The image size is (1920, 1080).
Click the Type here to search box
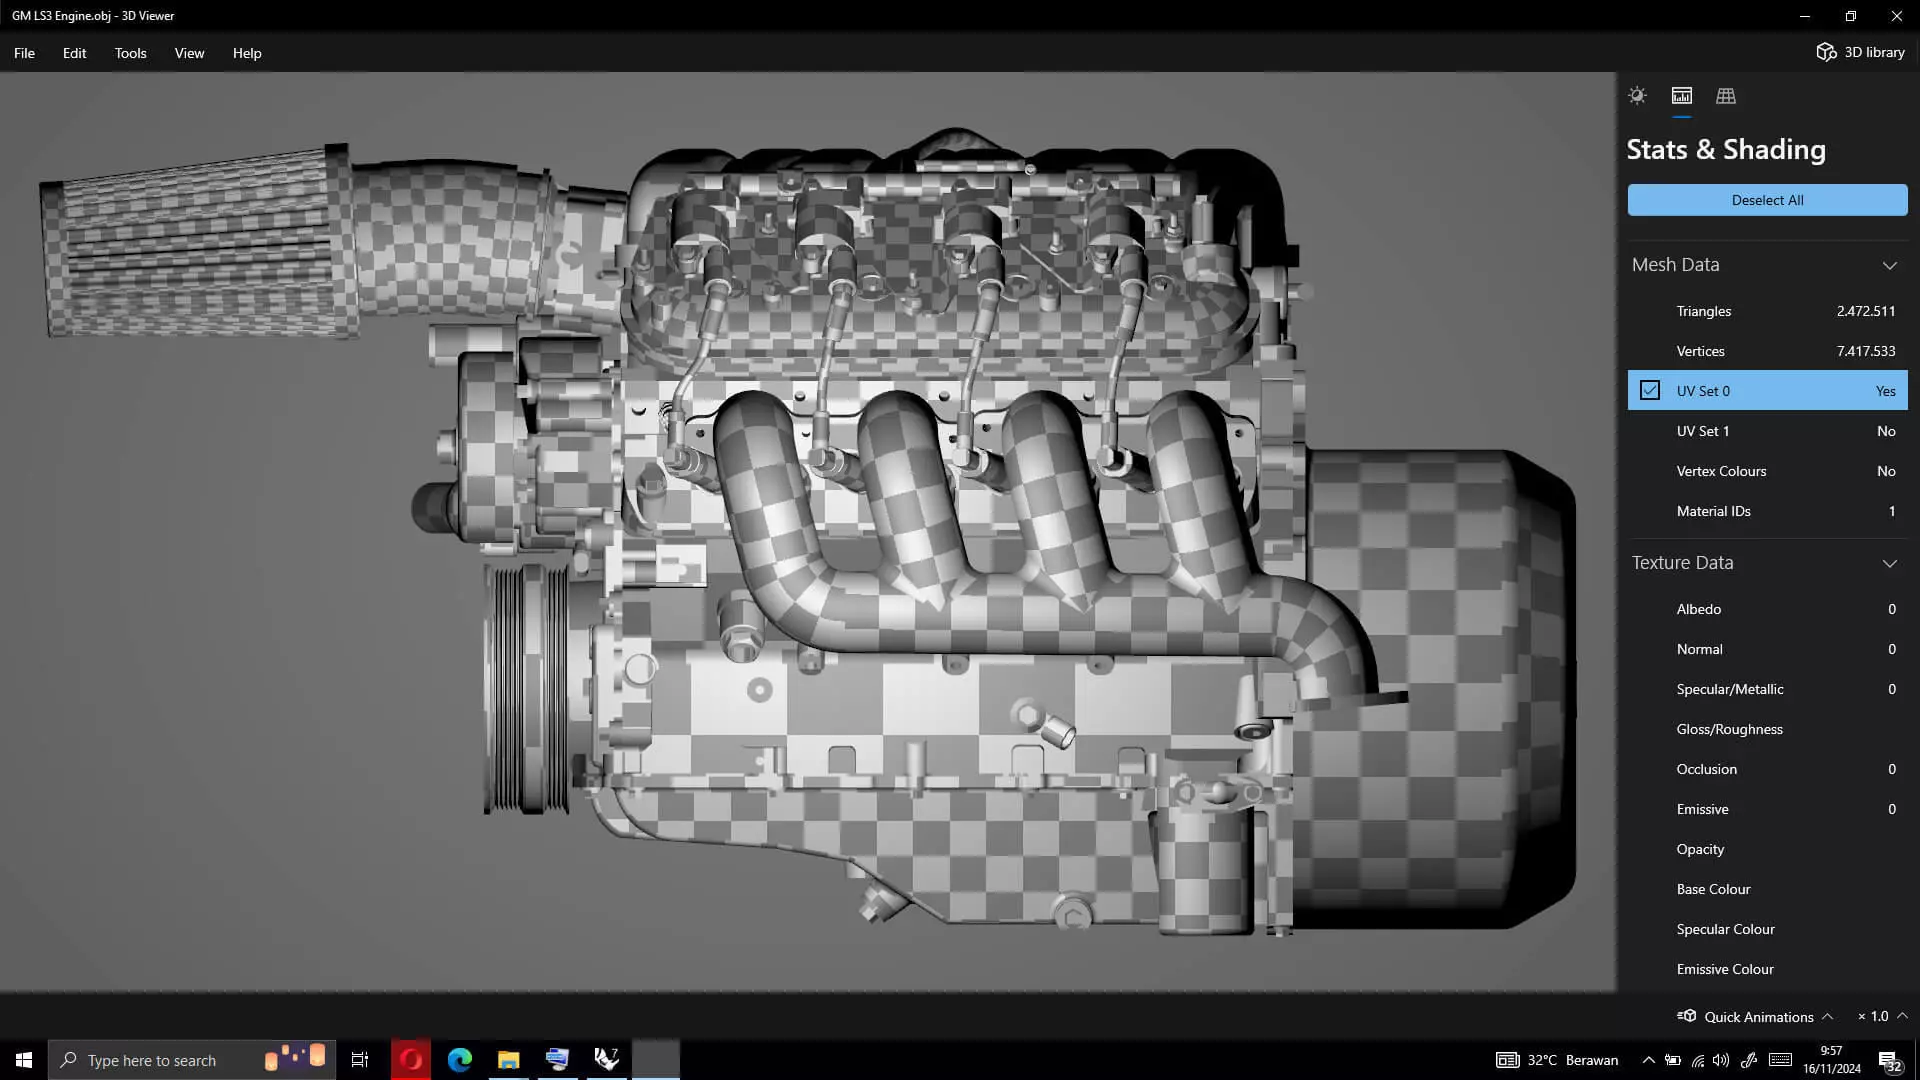192,1060
